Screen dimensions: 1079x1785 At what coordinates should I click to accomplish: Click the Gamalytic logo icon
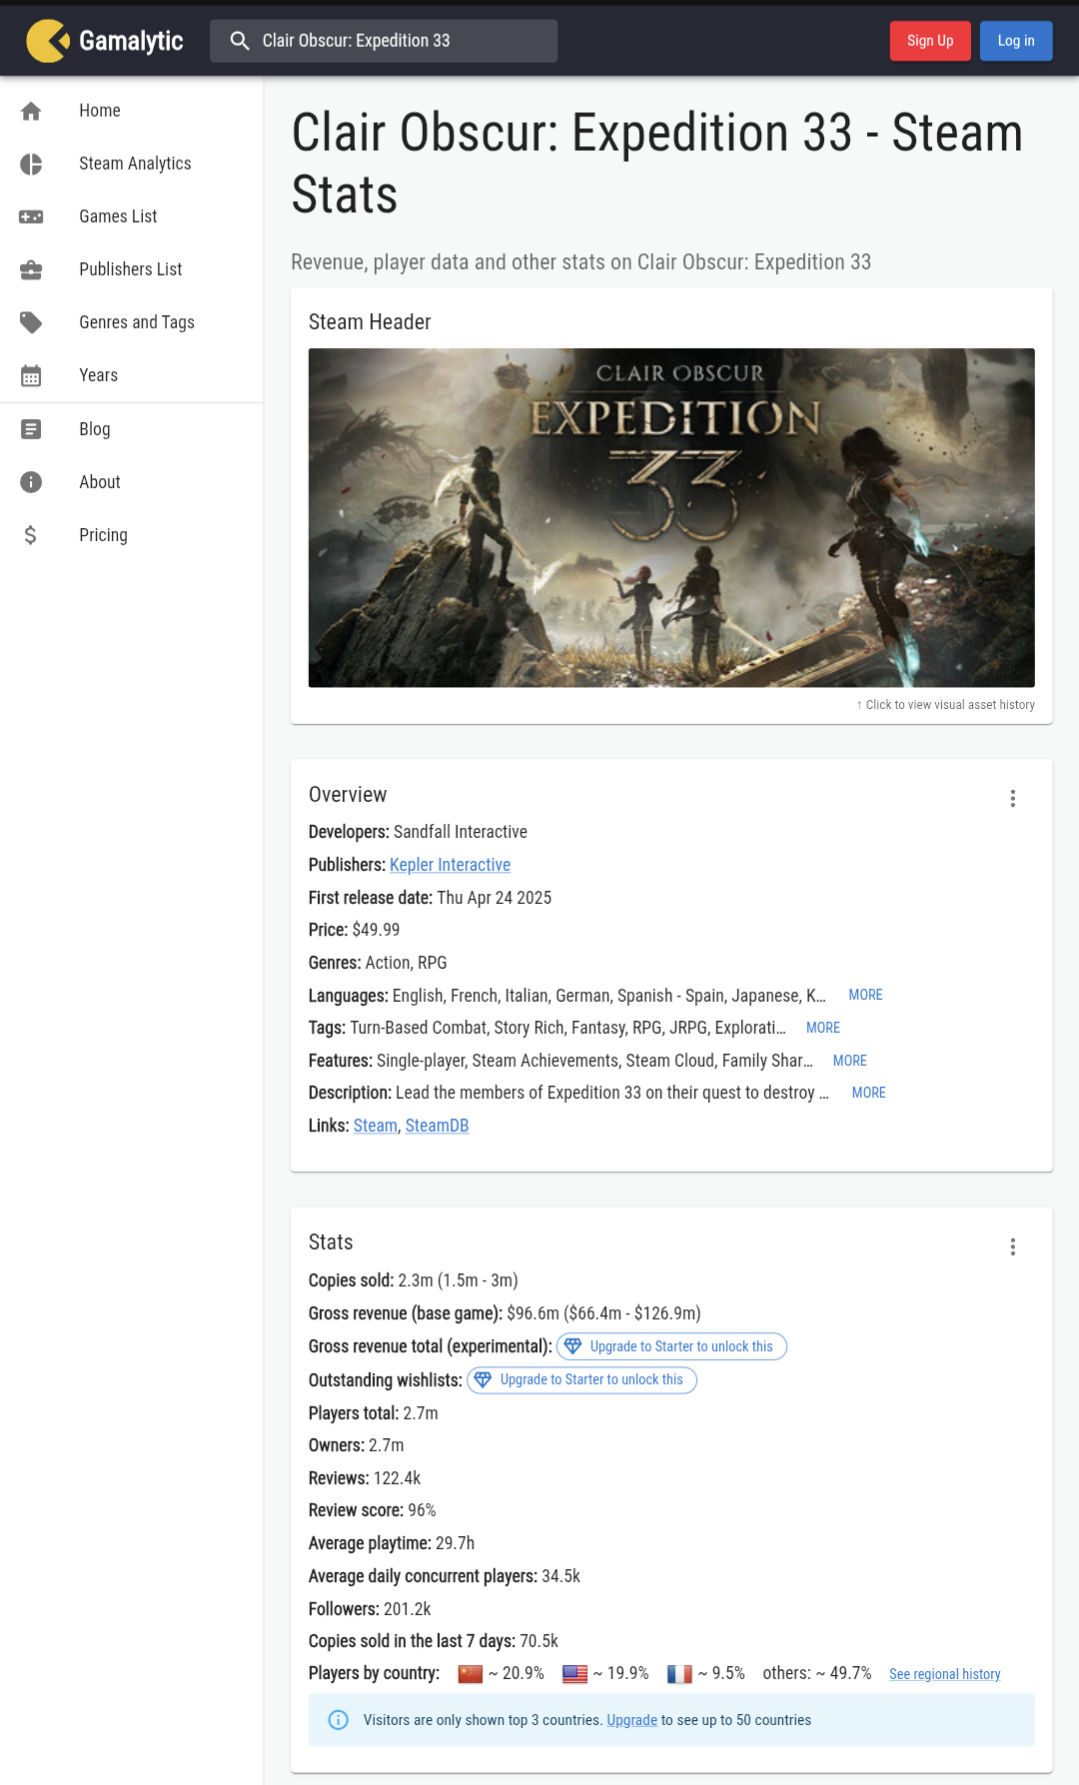pyautogui.click(x=47, y=41)
